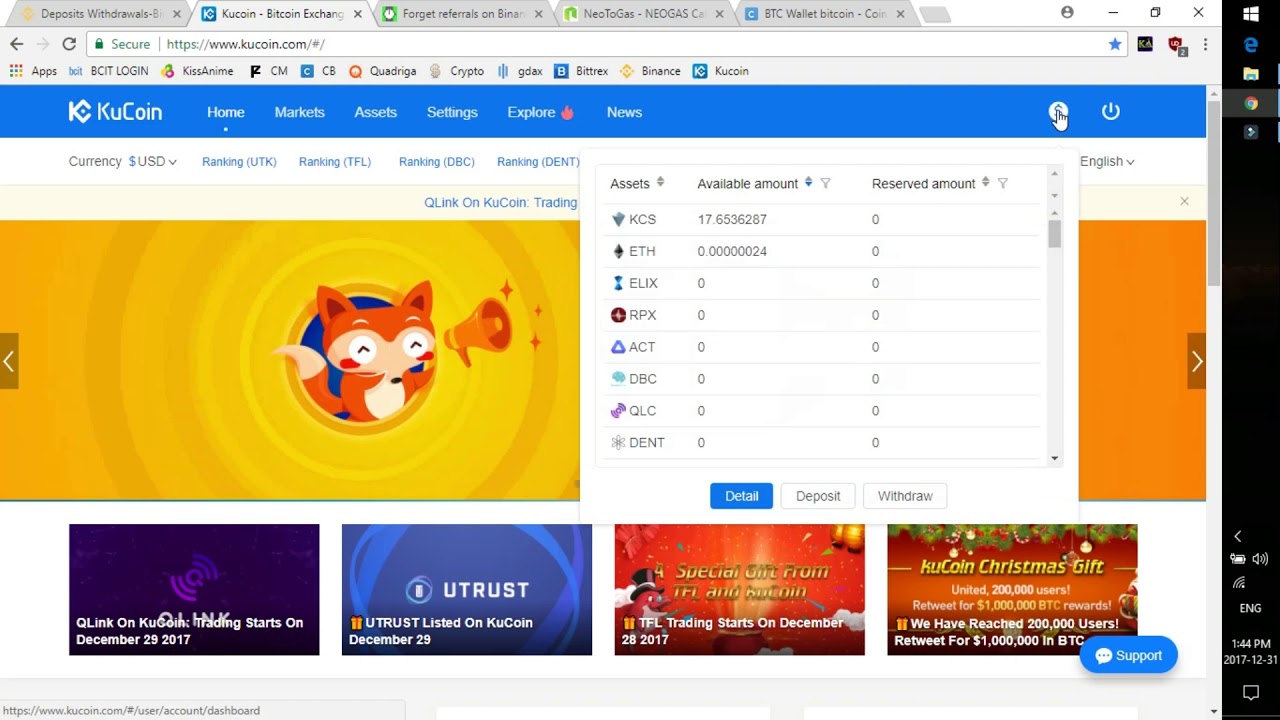Dismiss the QLink announcement bar
The height and width of the screenshot is (720, 1280).
point(1184,201)
